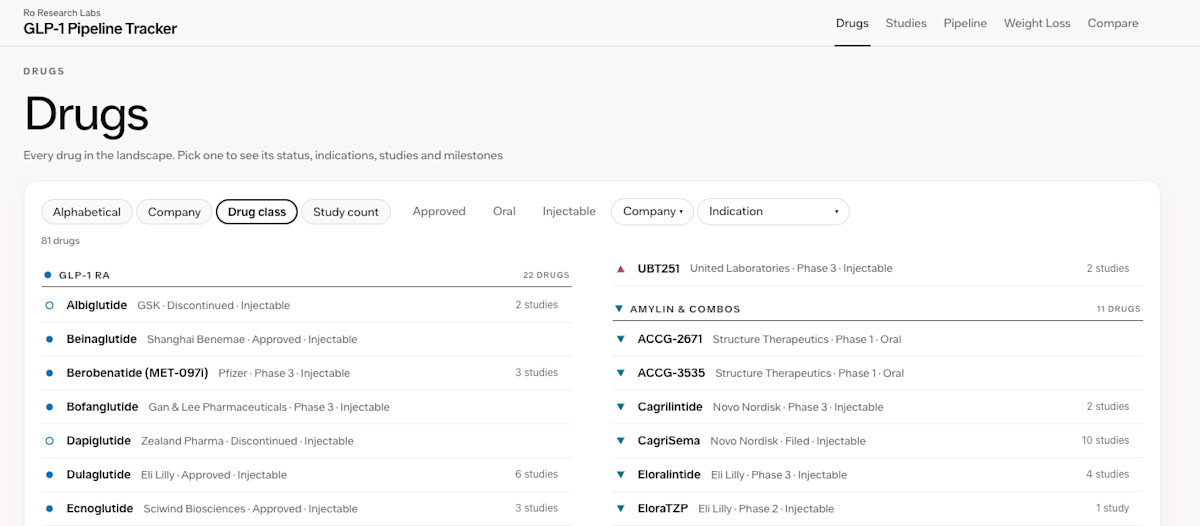Click the teal triangle icon beside ACCG-3535

[x=620, y=373]
